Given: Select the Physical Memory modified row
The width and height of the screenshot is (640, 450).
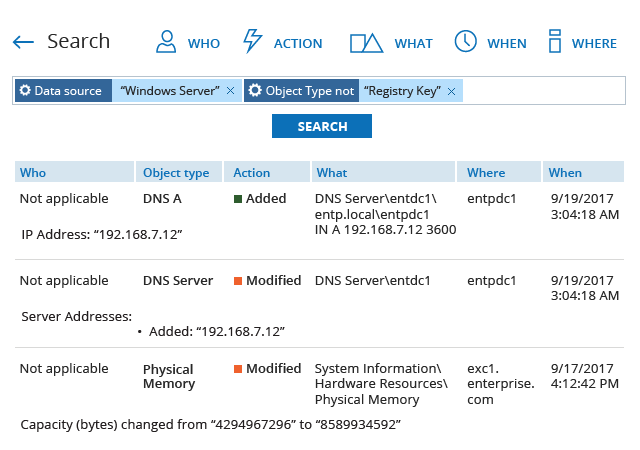Looking at the screenshot, I should (320, 385).
